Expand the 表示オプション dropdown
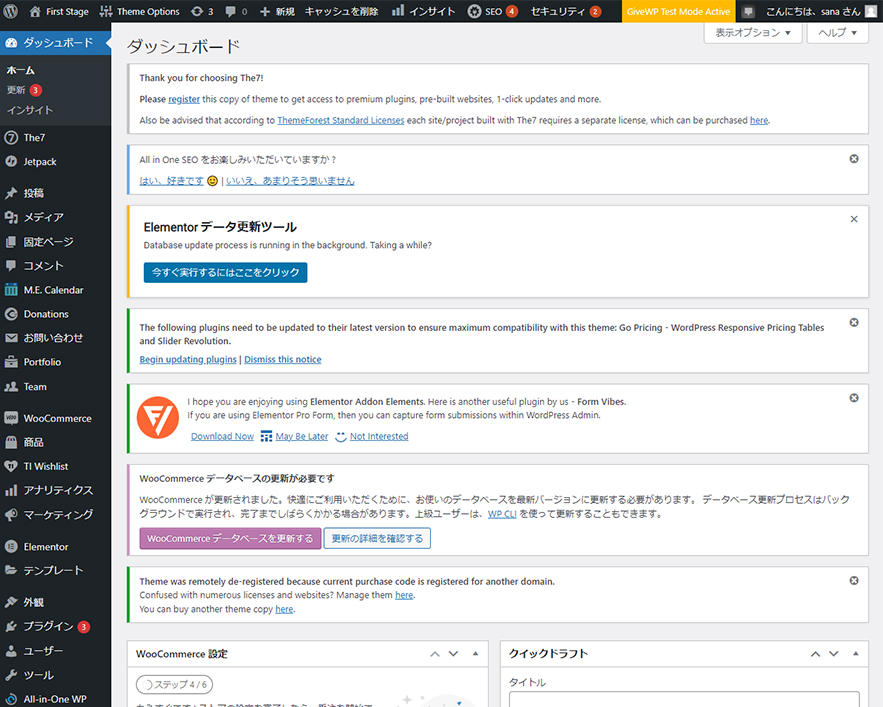Viewport: 883px width, 707px height. tap(753, 33)
